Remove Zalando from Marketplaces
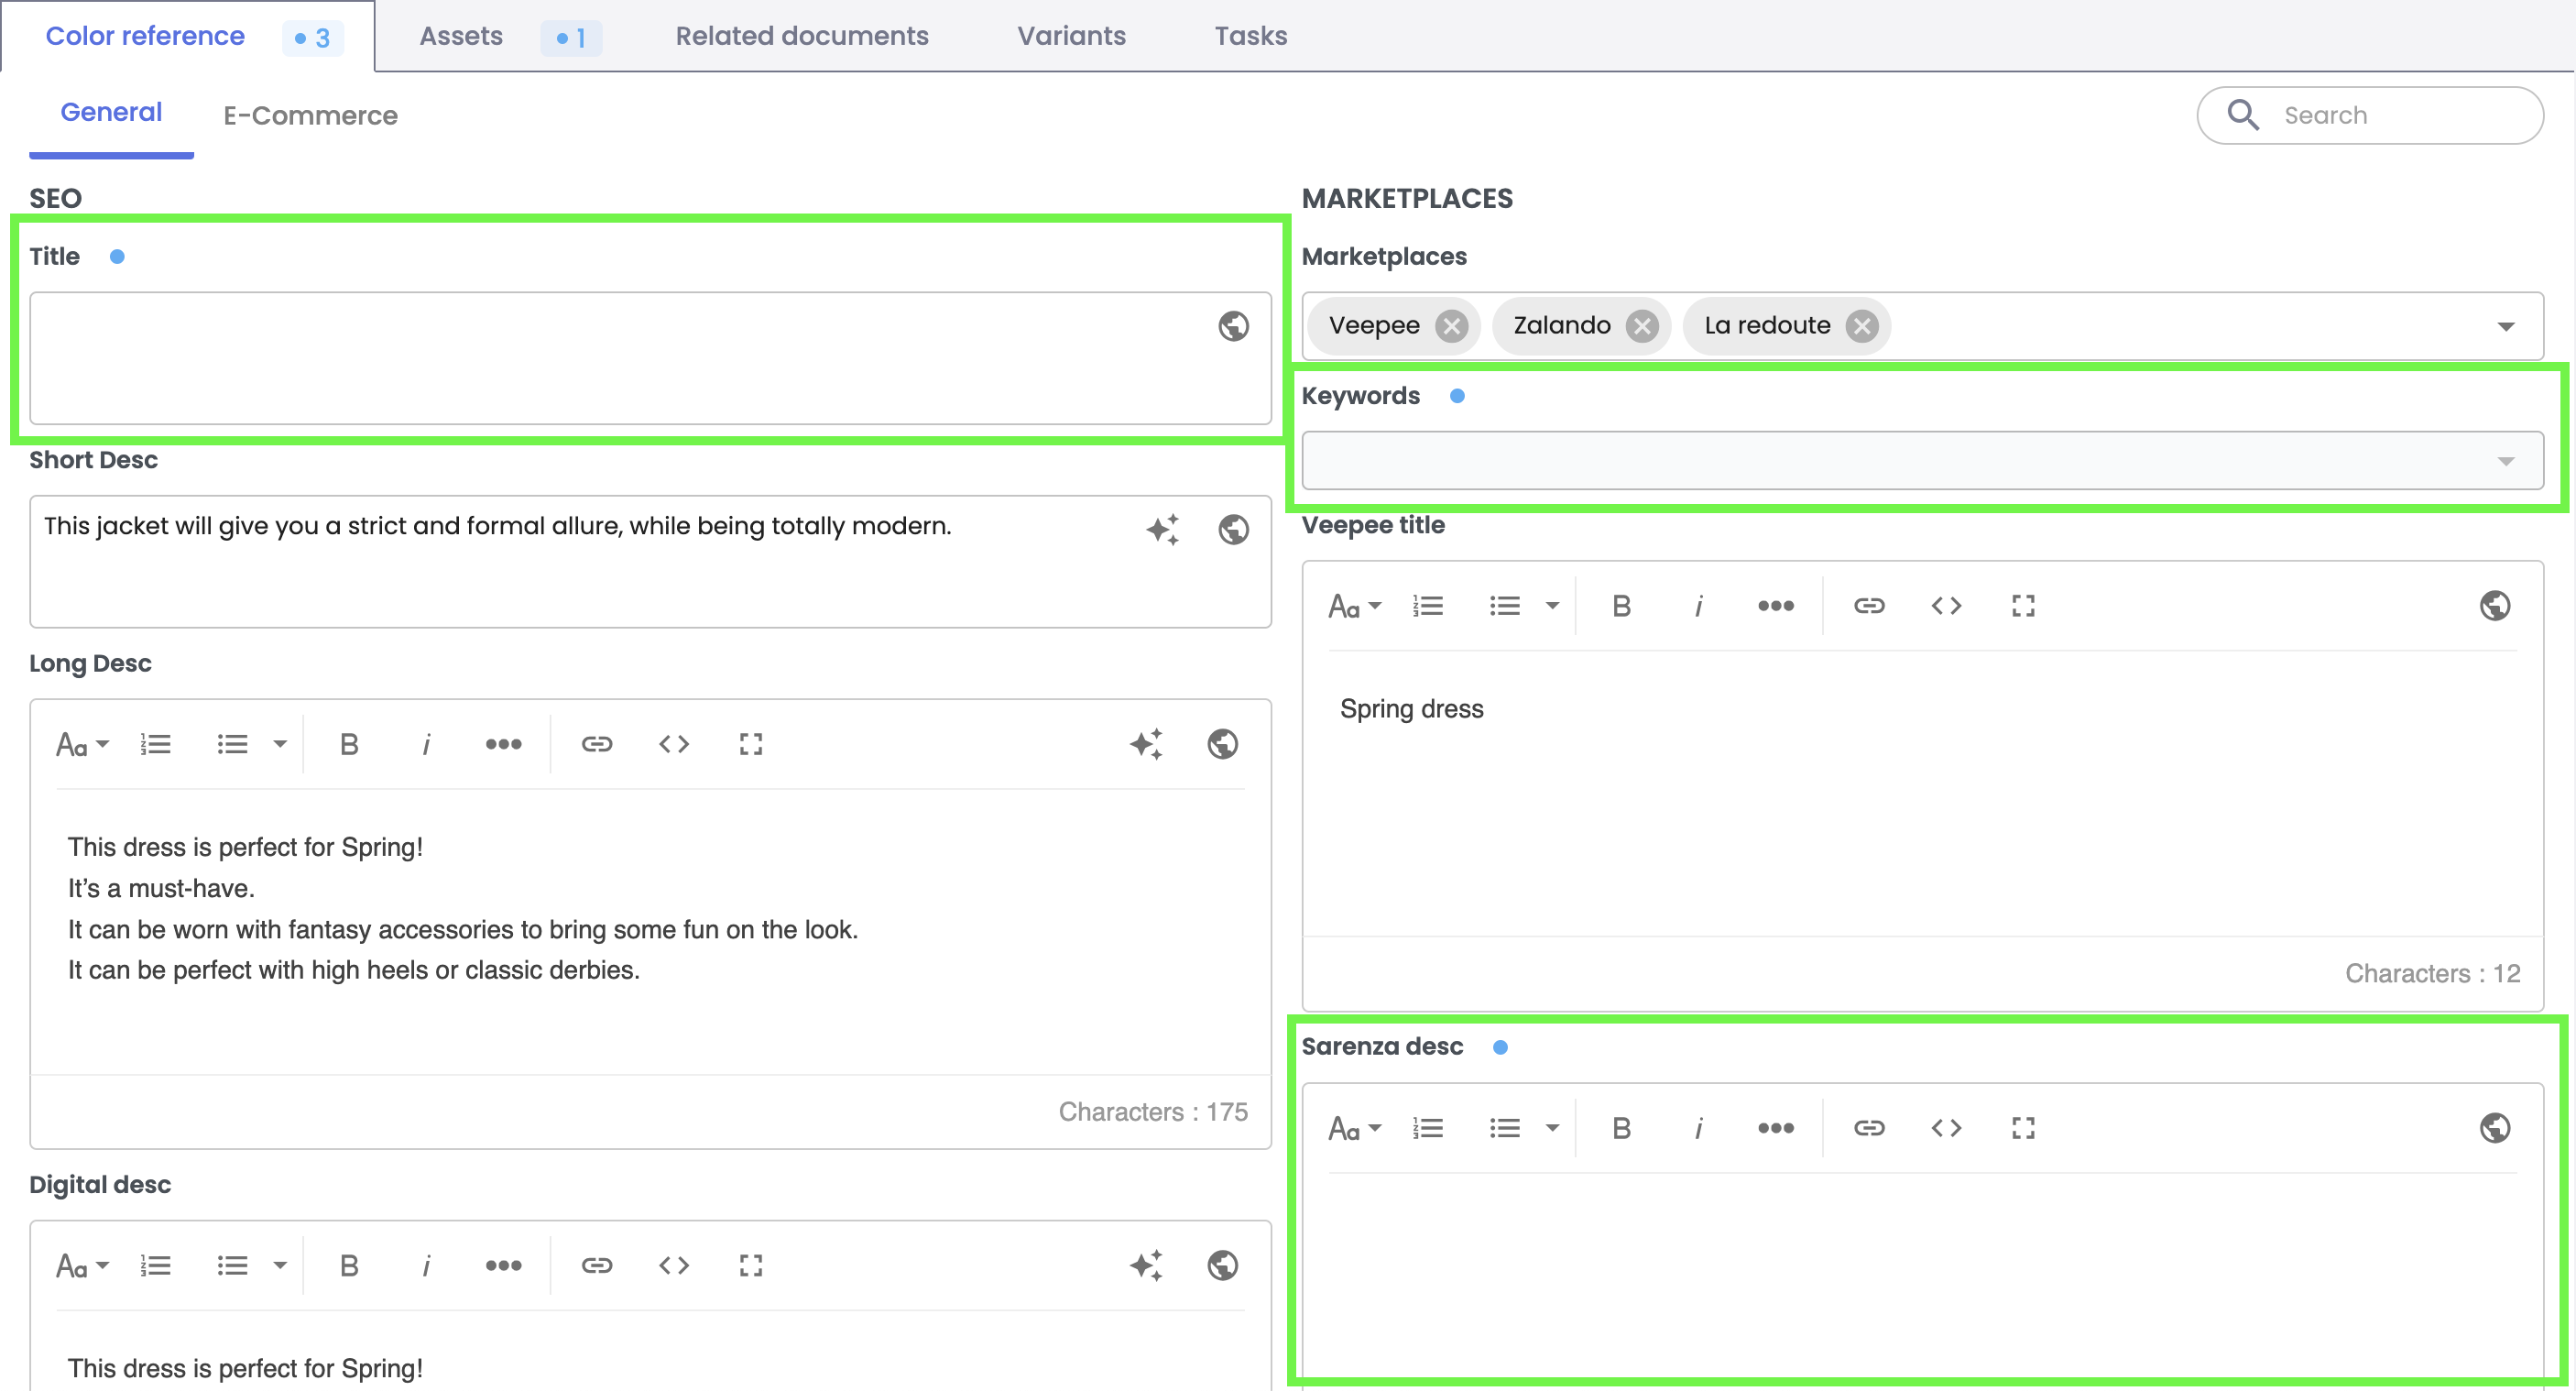This screenshot has width=2576, height=1391. pos(1641,326)
